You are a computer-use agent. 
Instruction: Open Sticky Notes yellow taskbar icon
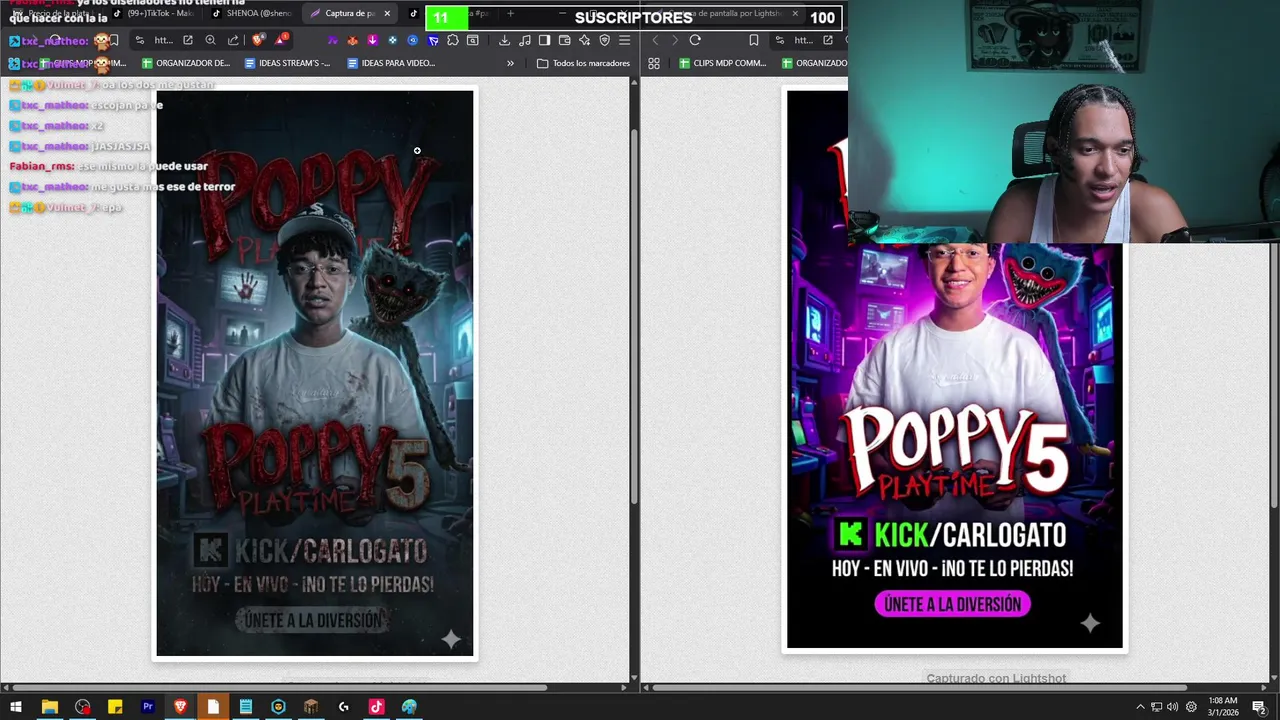pyautogui.click(x=115, y=707)
